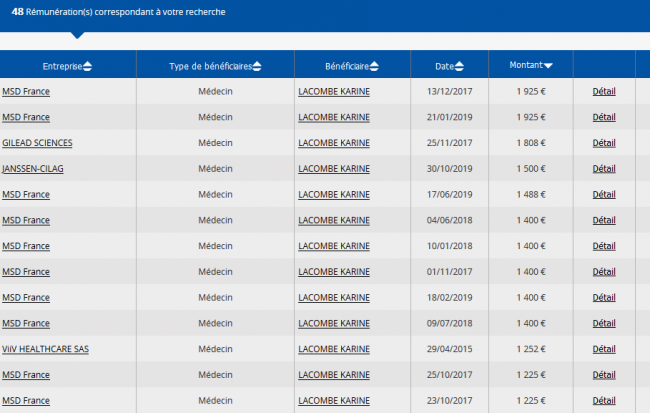Select the 1 500 € amount cell
The width and height of the screenshot is (650, 413).
tap(531, 169)
